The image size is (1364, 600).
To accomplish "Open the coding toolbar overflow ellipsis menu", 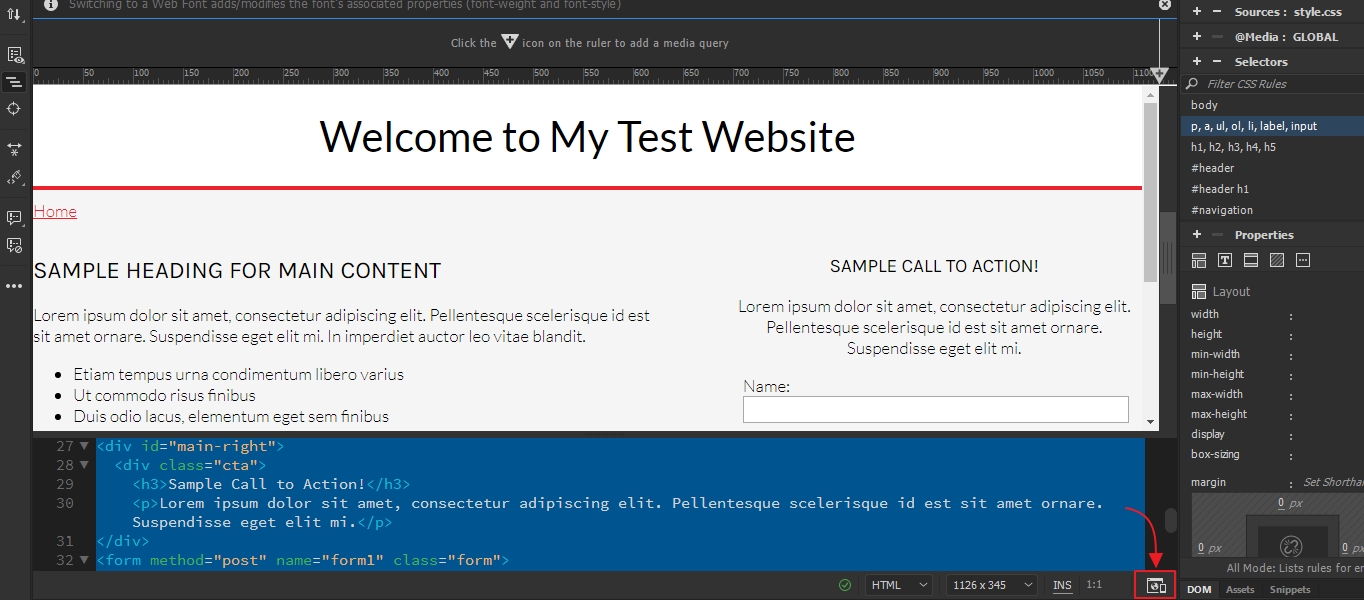I will click(x=14, y=286).
